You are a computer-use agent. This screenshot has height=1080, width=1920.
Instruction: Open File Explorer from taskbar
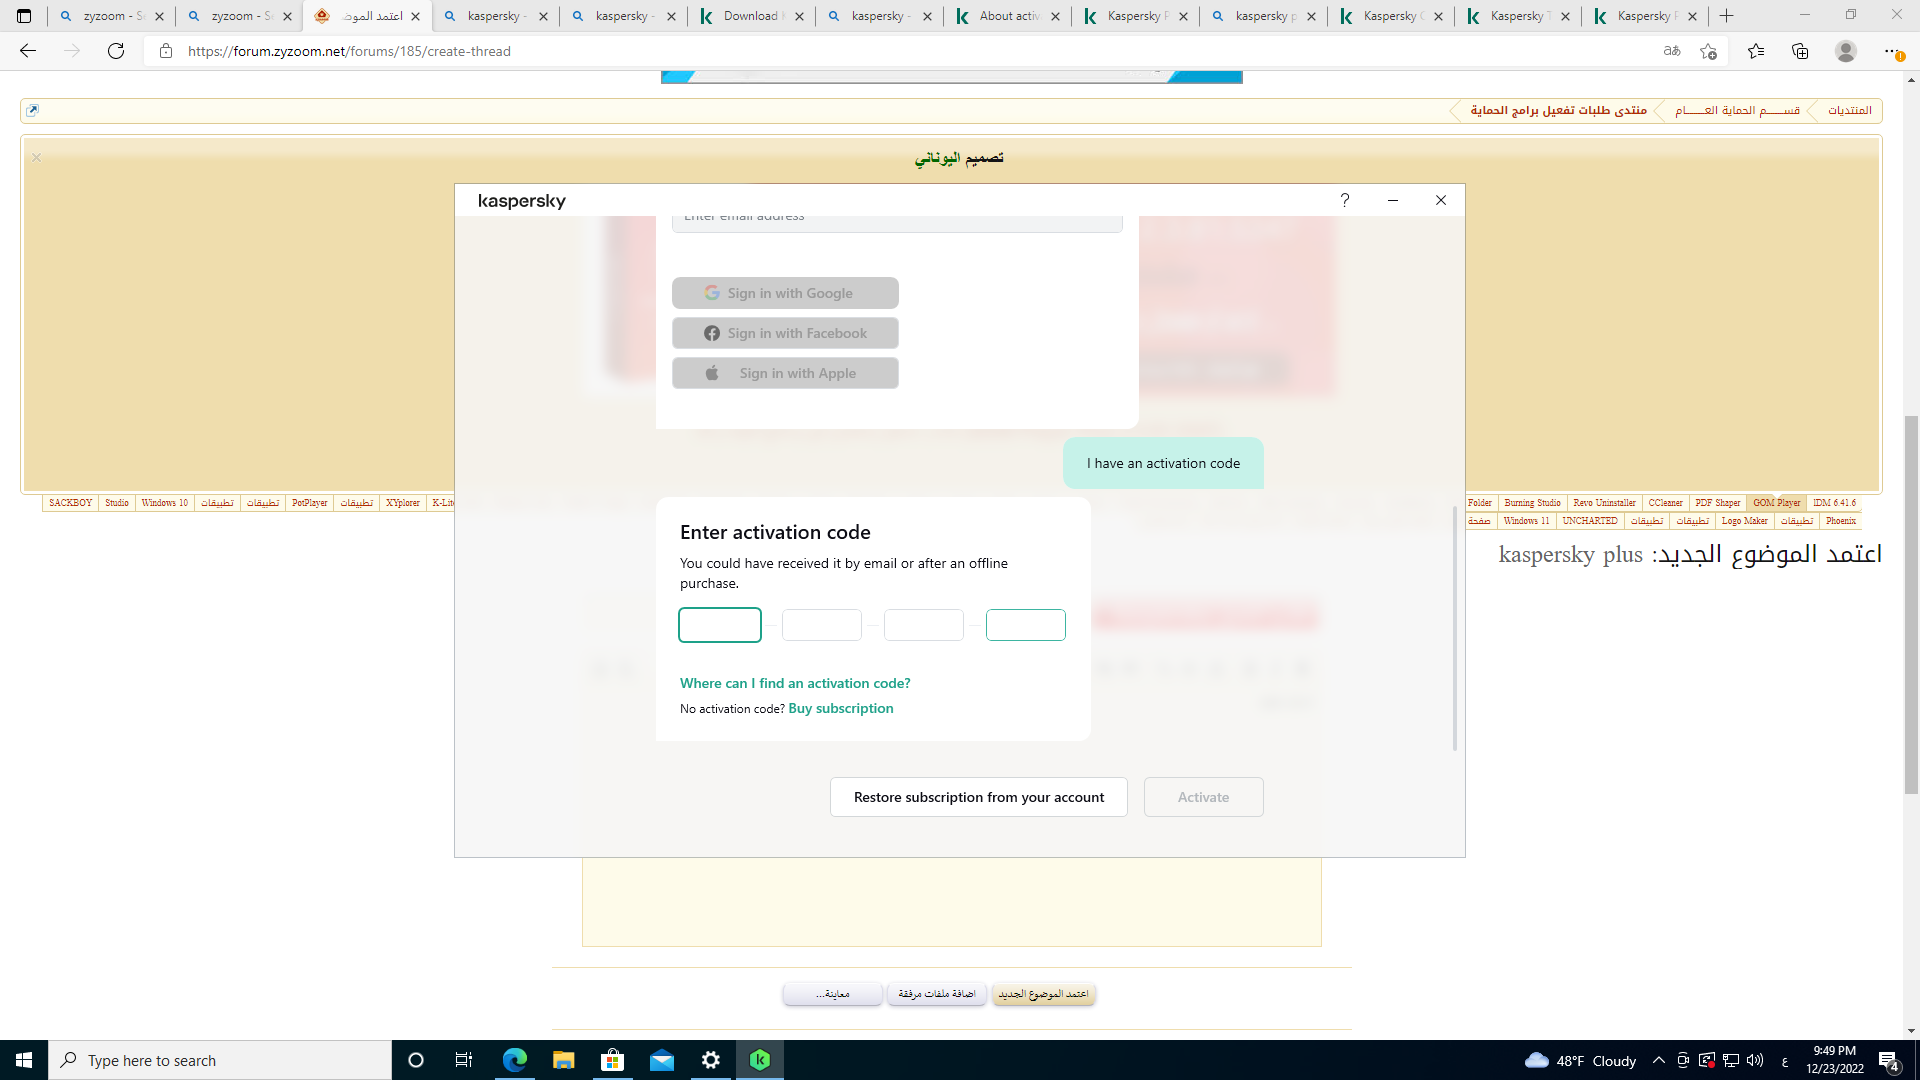coord(563,1060)
